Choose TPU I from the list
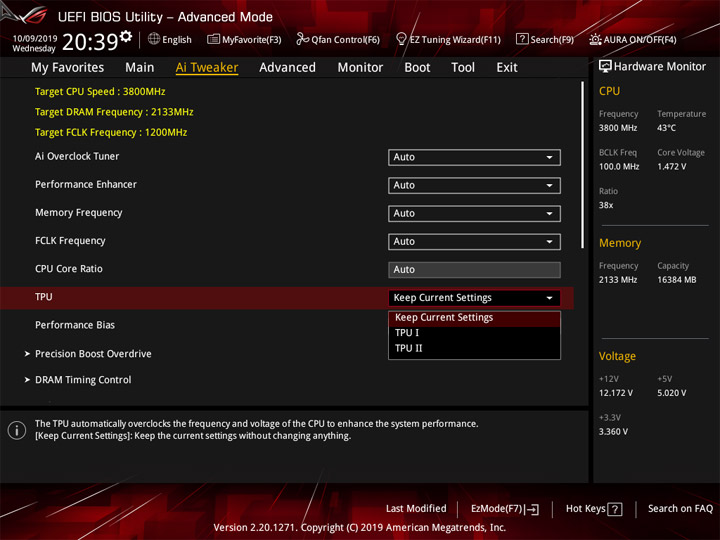The height and width of the screenshot is (540, 720). [474, 333]
